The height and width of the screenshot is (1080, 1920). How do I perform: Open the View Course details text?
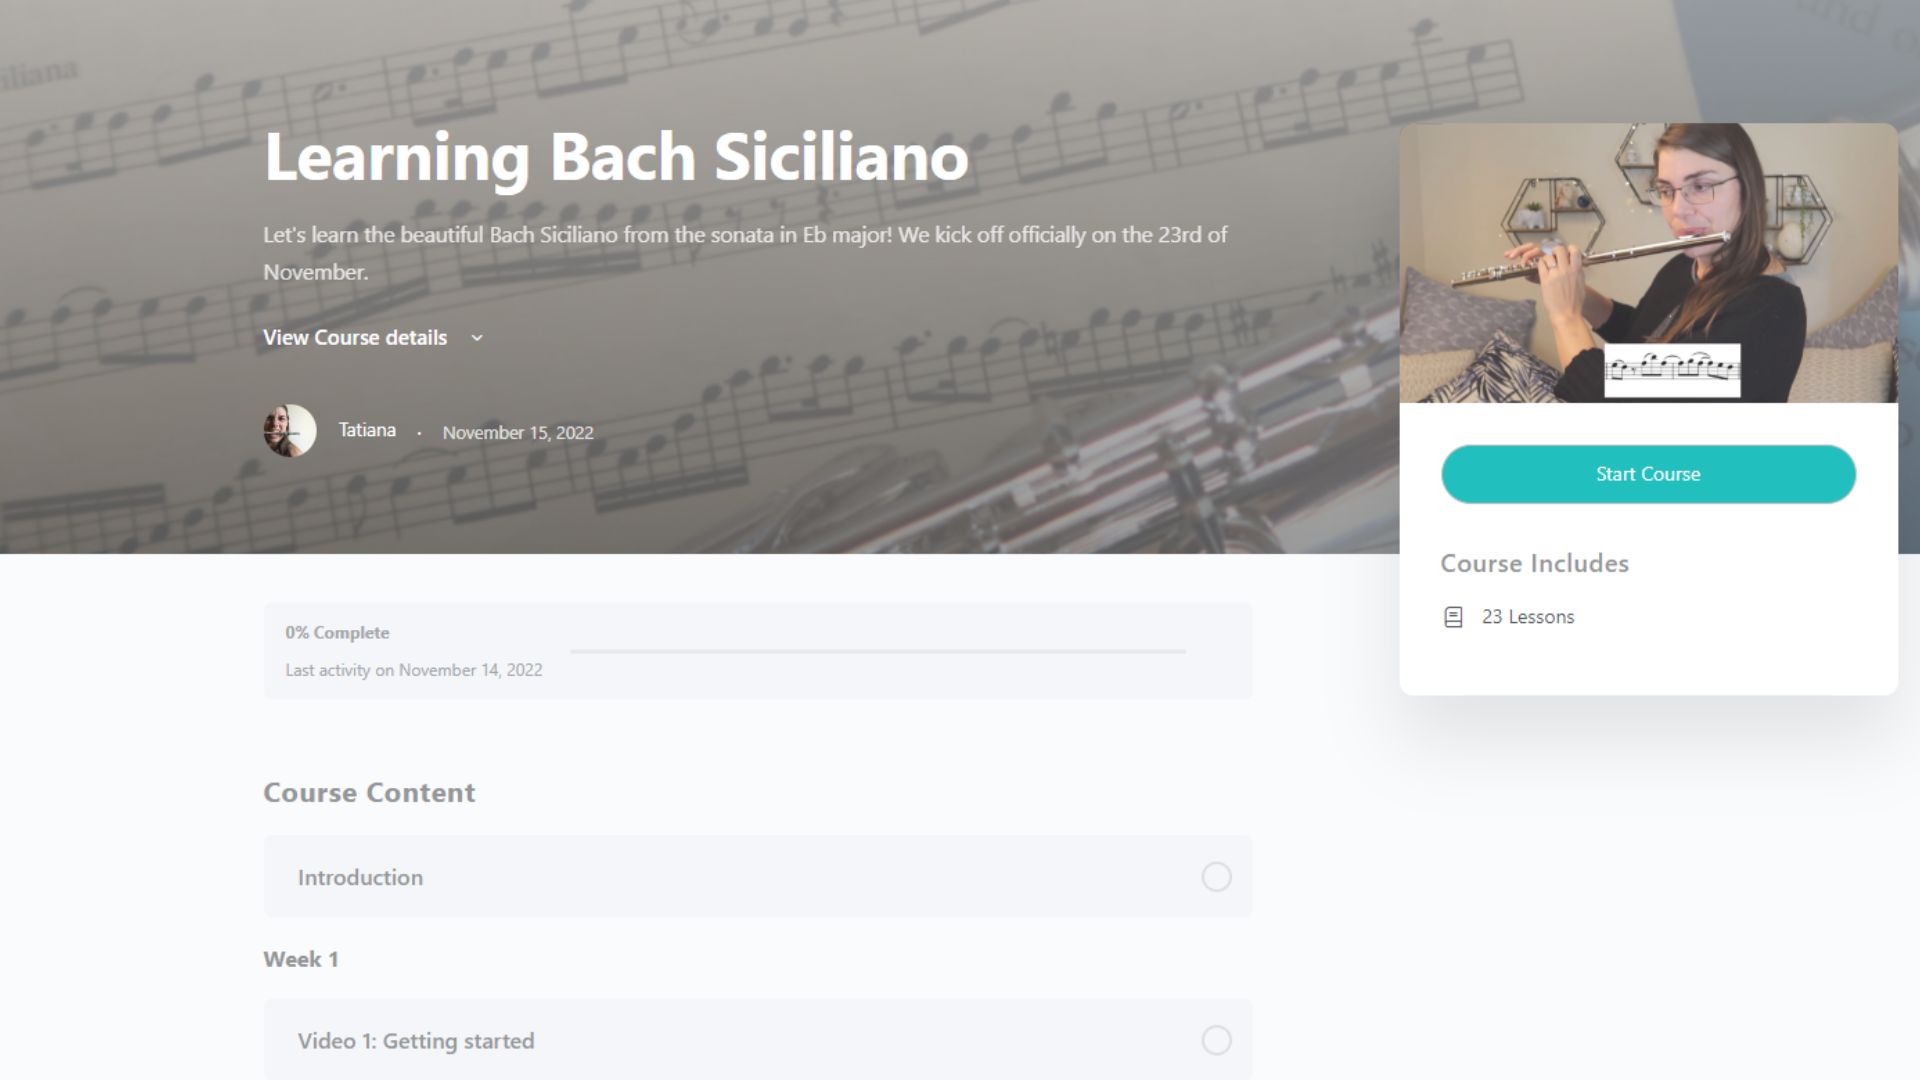pyautogui.click(x=355, y=338)
